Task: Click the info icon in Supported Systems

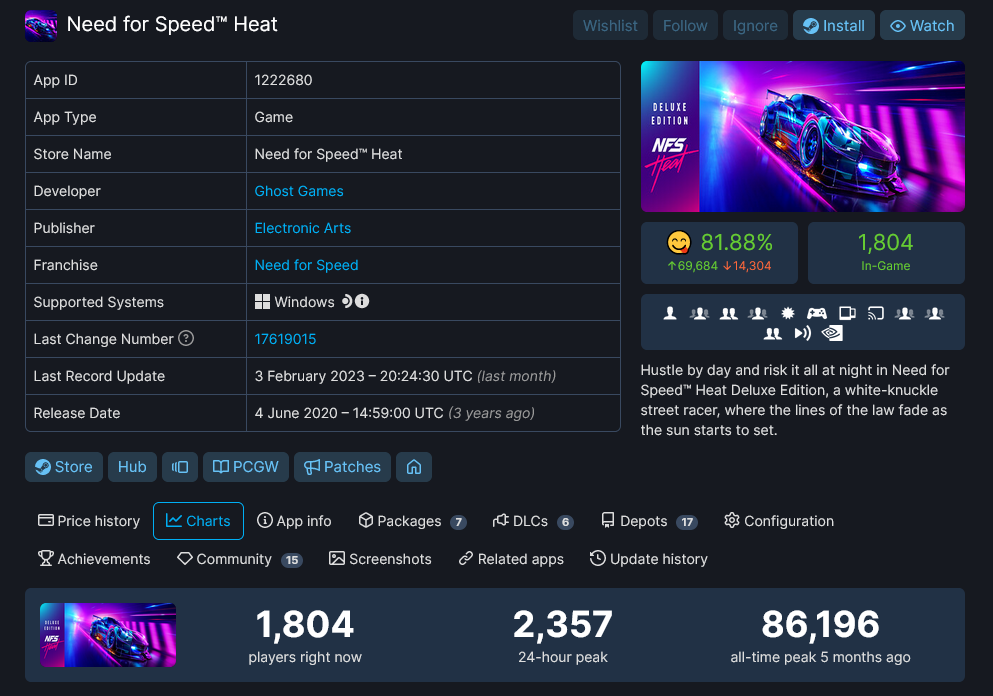Action: click(362, 301)
